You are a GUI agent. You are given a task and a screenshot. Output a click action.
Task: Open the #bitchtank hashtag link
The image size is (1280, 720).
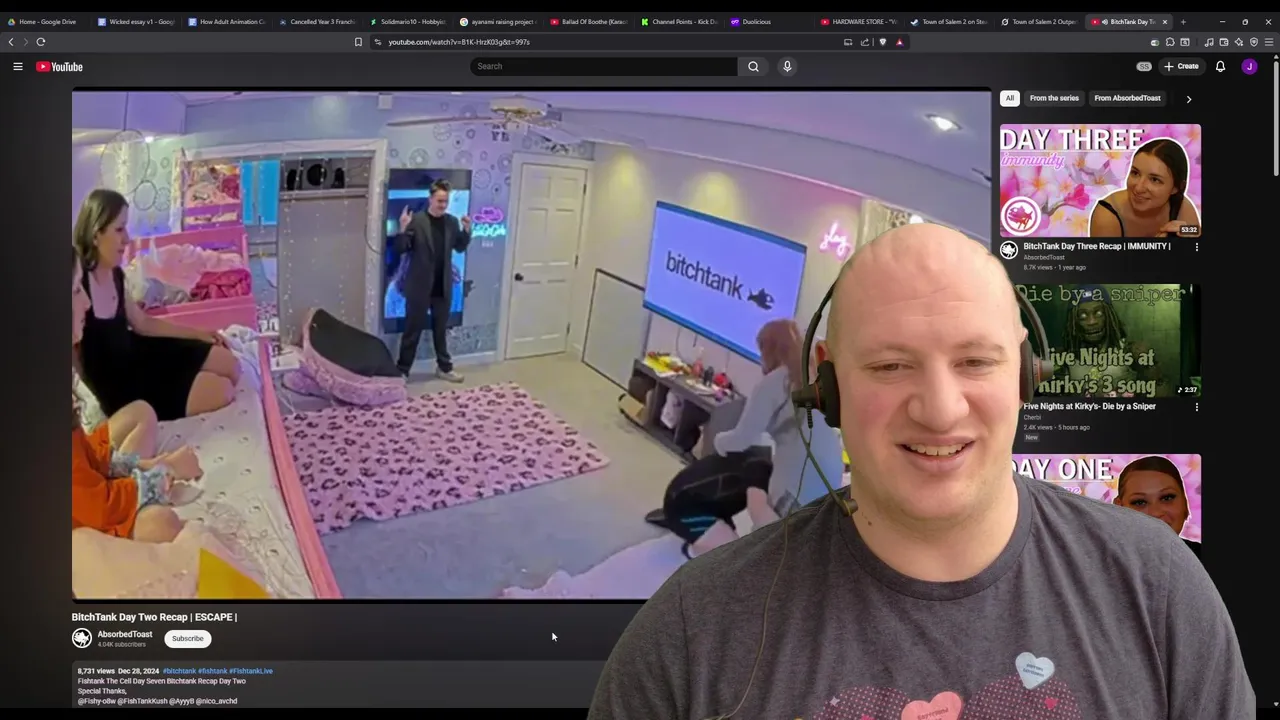[179, 671]
